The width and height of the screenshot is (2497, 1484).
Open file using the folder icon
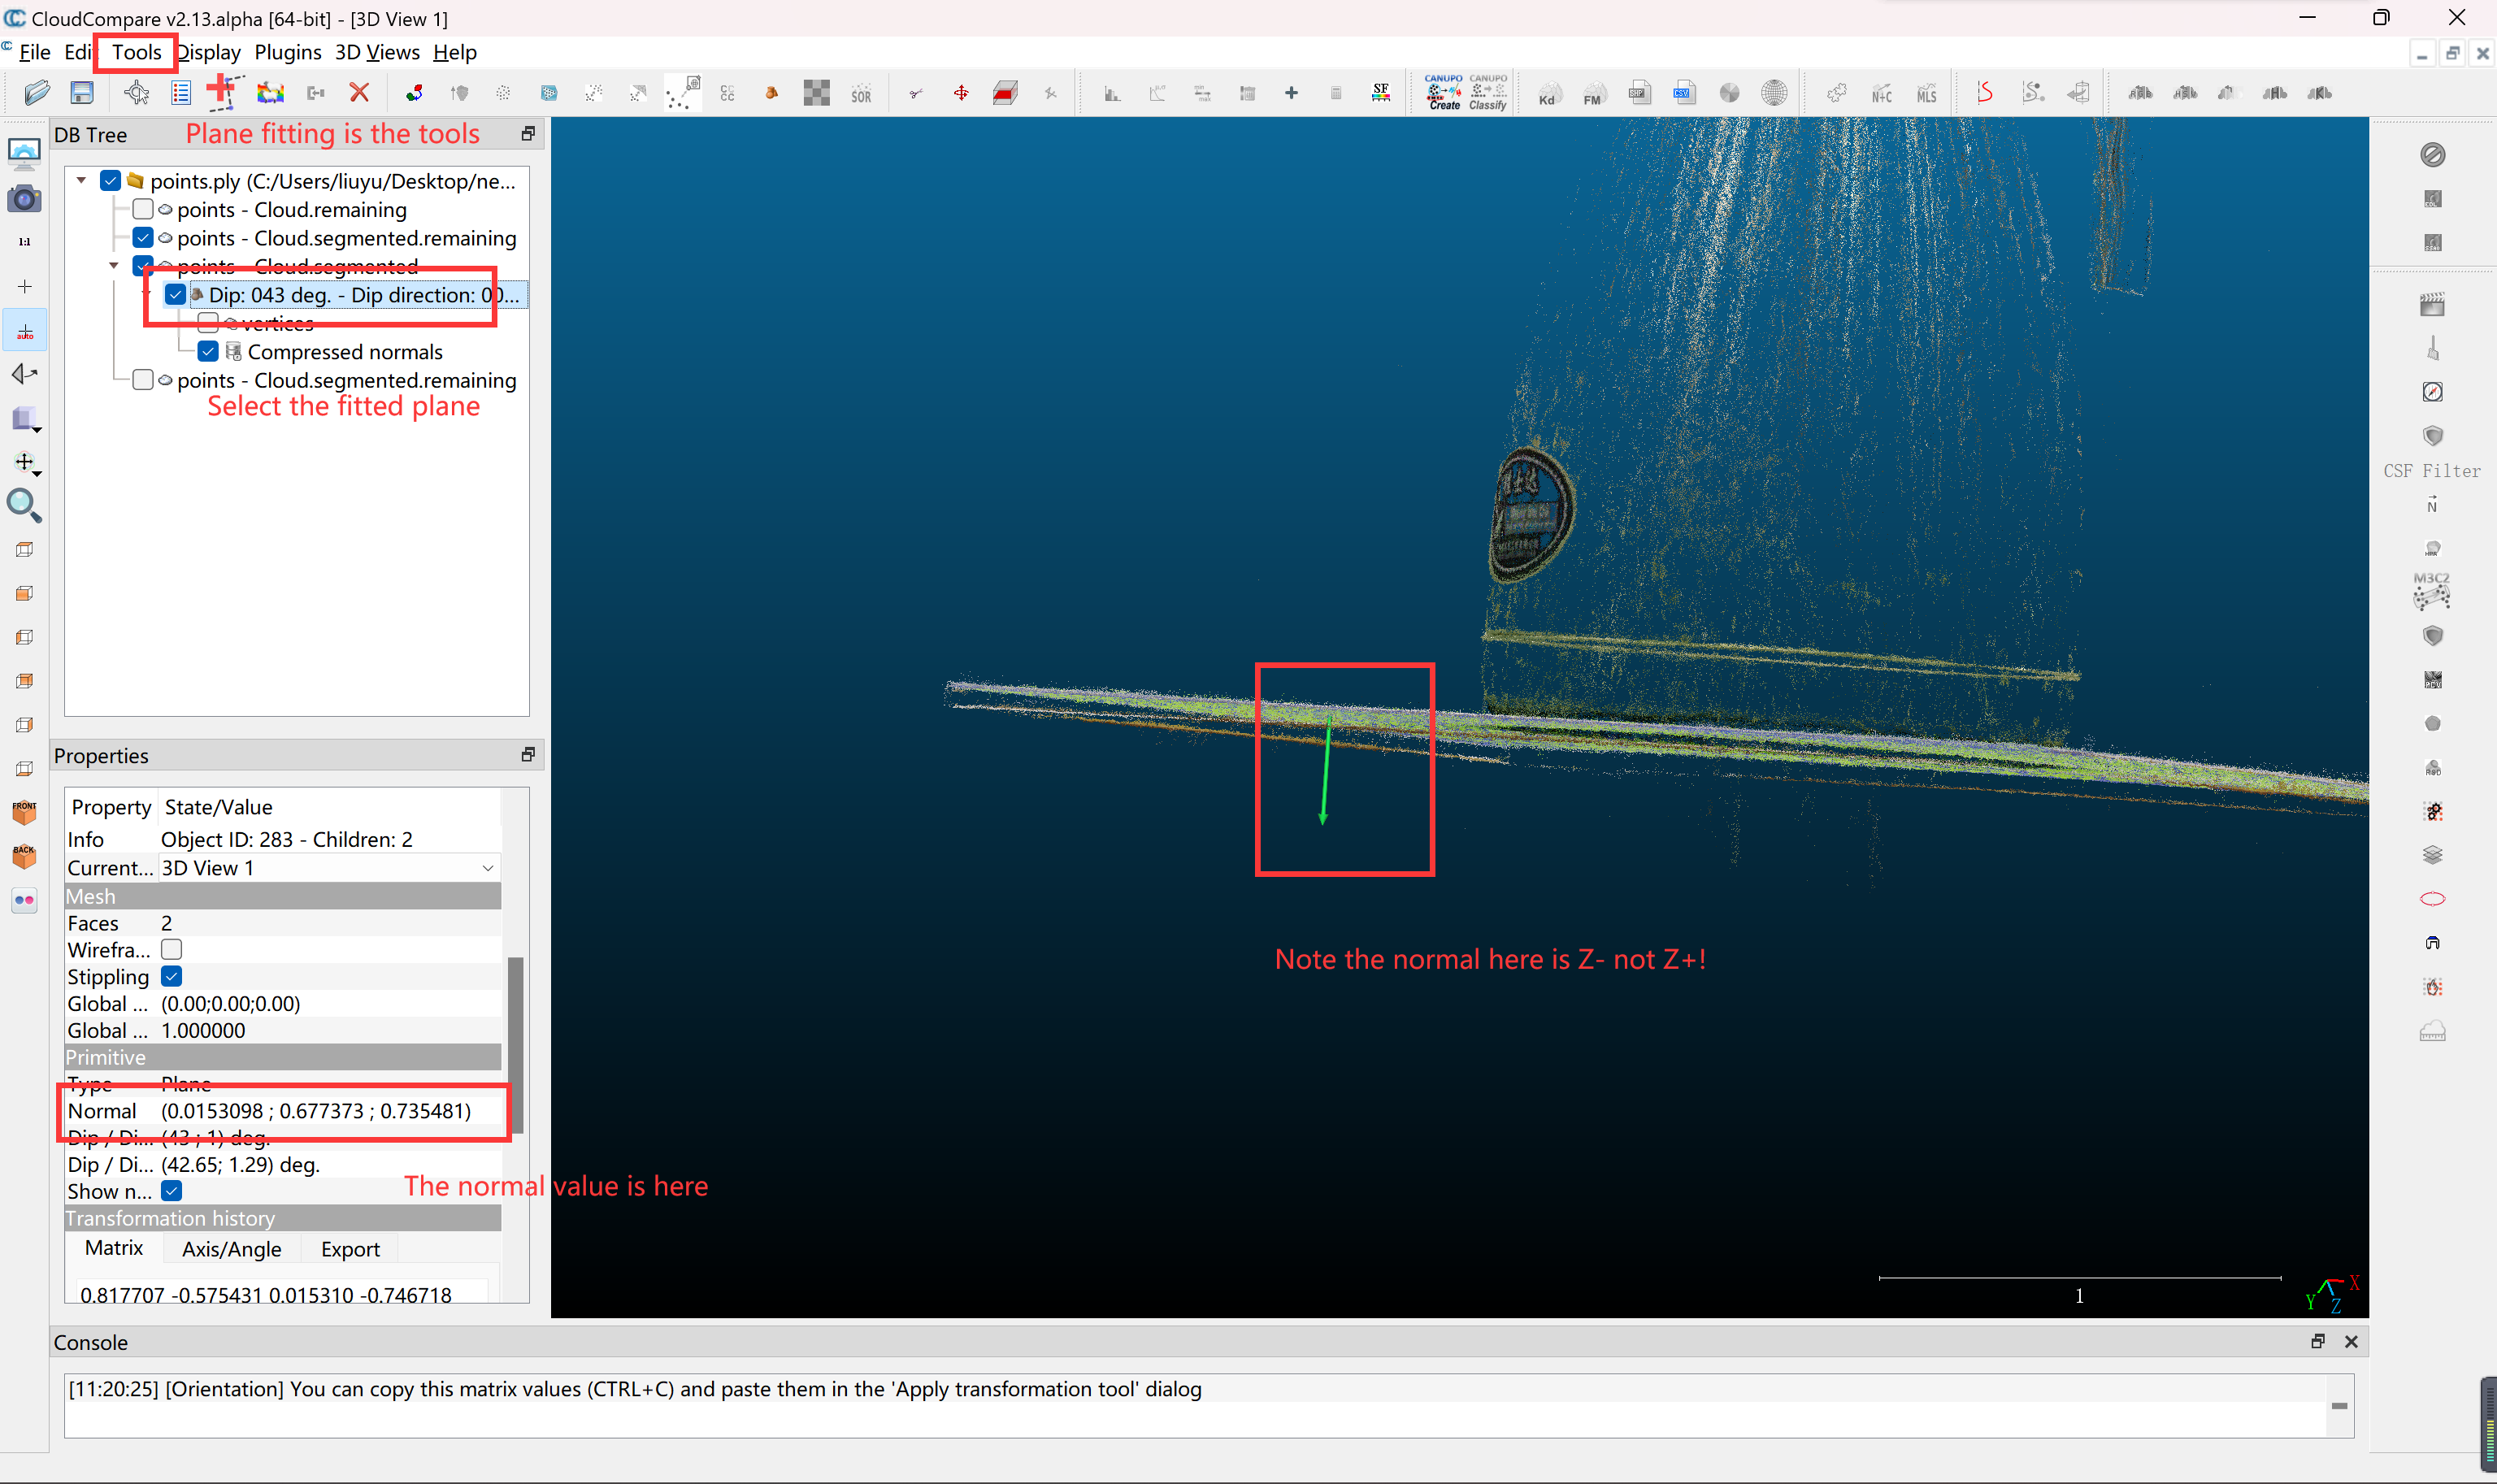coord(37,93)
